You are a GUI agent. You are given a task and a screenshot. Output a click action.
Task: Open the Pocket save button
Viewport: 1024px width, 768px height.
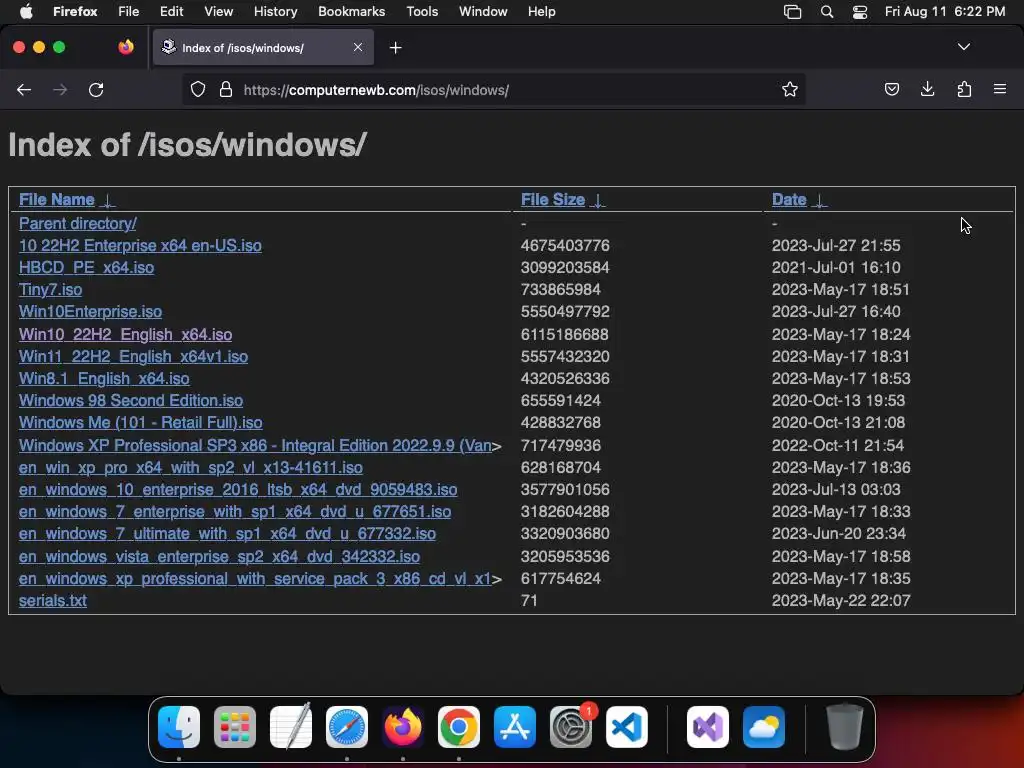(x=891, y=89)
